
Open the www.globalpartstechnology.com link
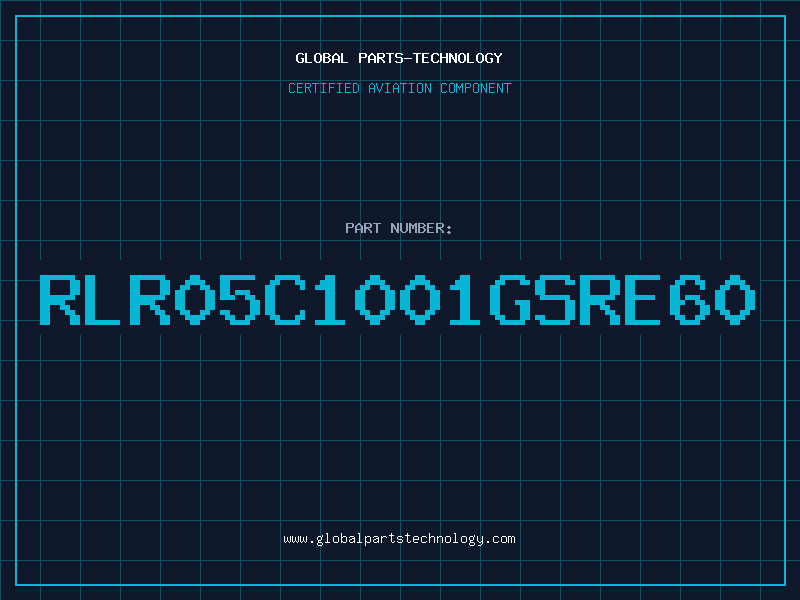[x=399, y=539]
